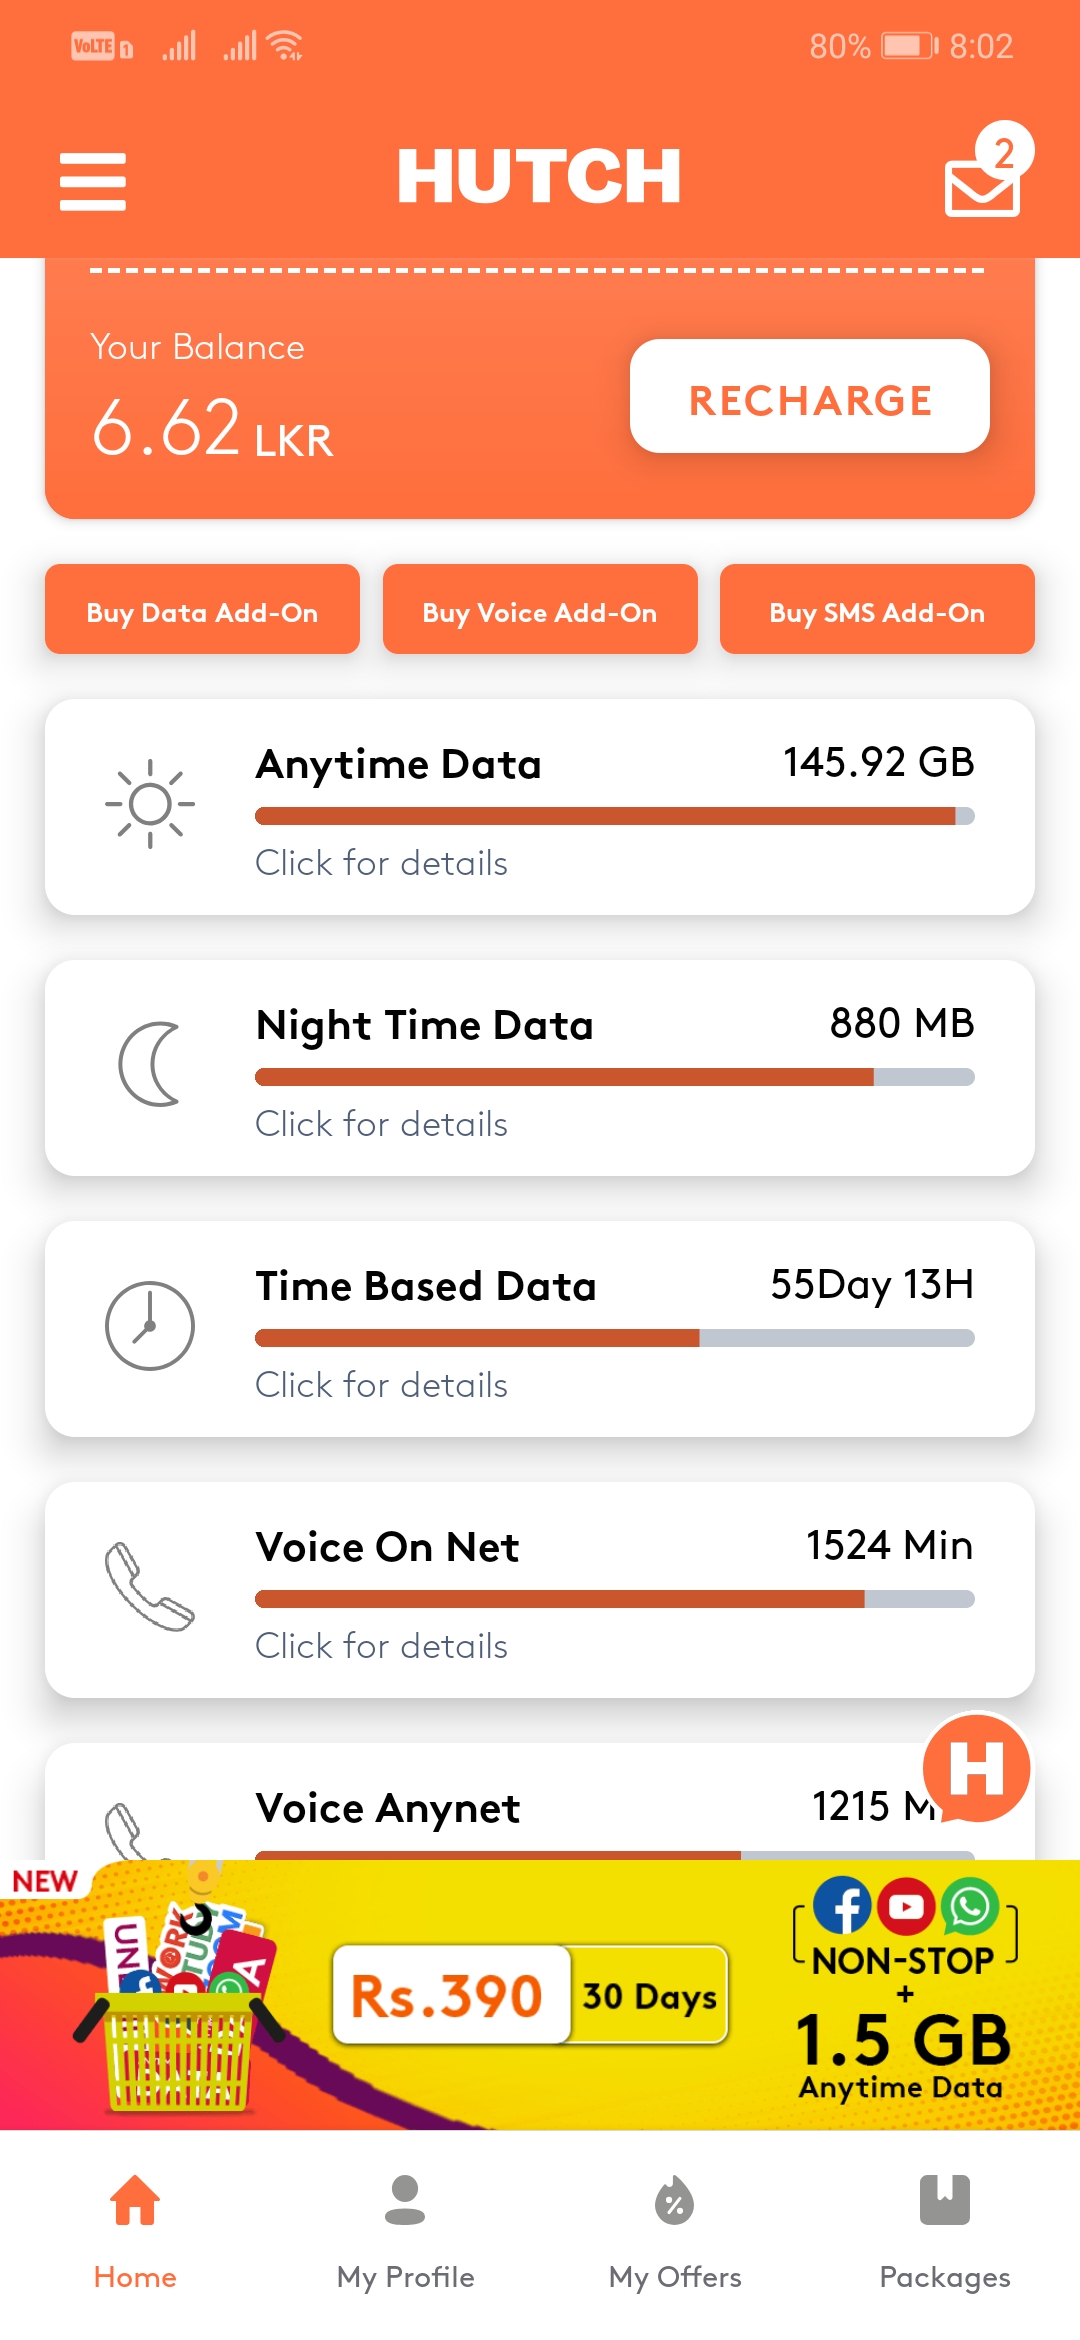
Task: Open the hamburger menu
Action: (x=93, y=181)
